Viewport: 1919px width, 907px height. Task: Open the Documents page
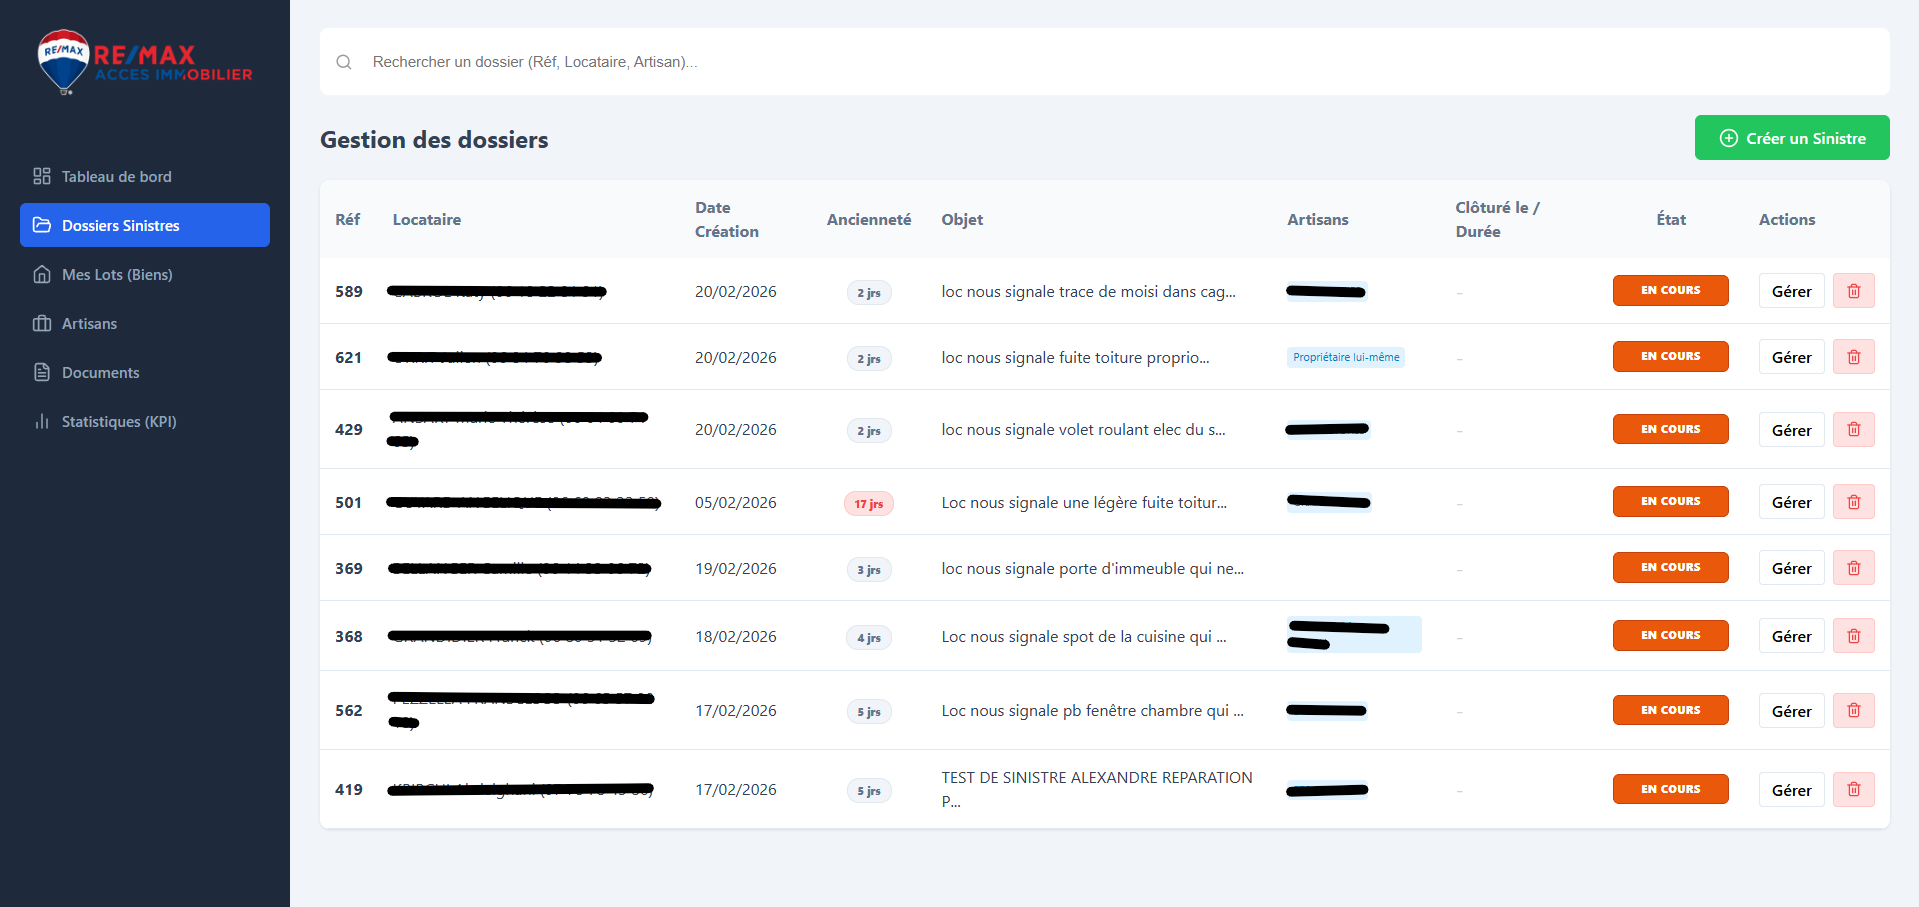coord(100,373)
